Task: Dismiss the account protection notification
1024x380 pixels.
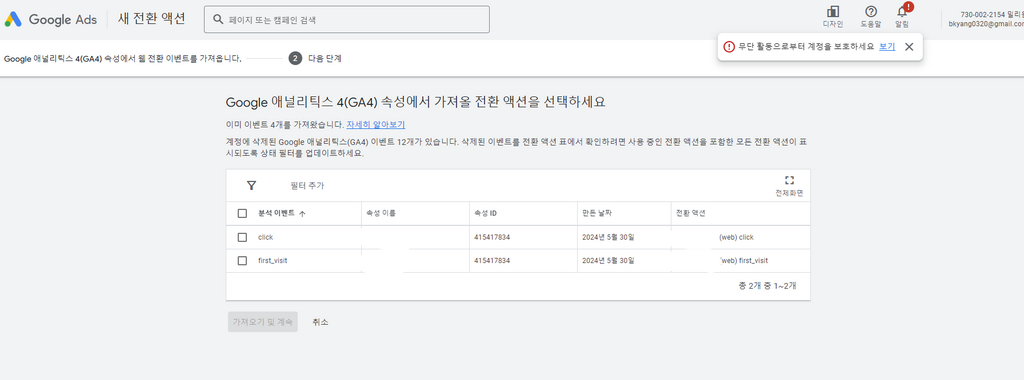Action: (x=908, y=47)
